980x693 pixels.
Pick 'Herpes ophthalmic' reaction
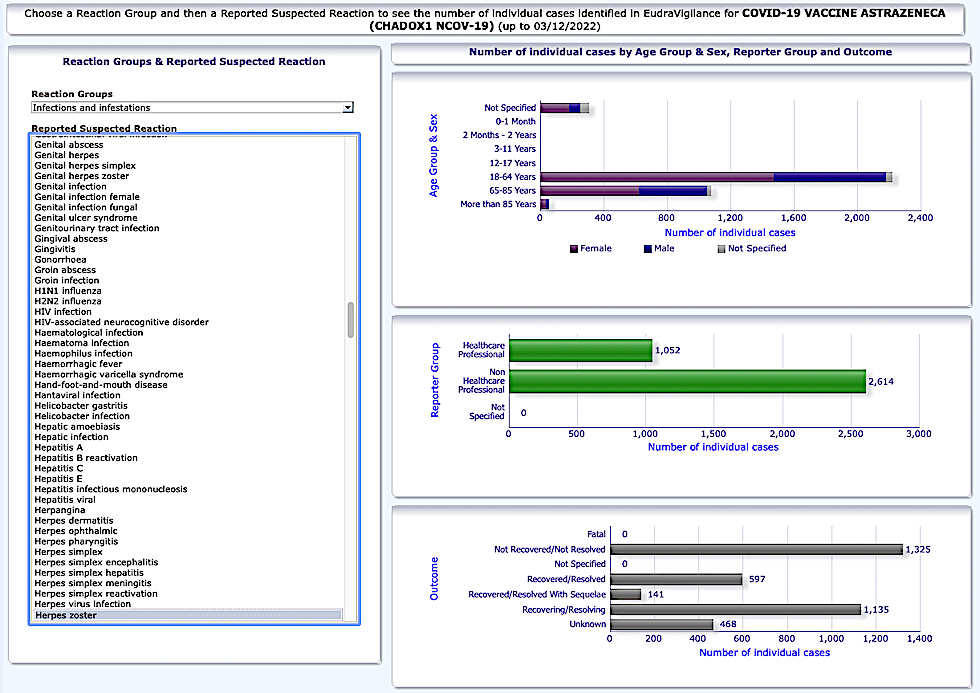click(76, 531)
